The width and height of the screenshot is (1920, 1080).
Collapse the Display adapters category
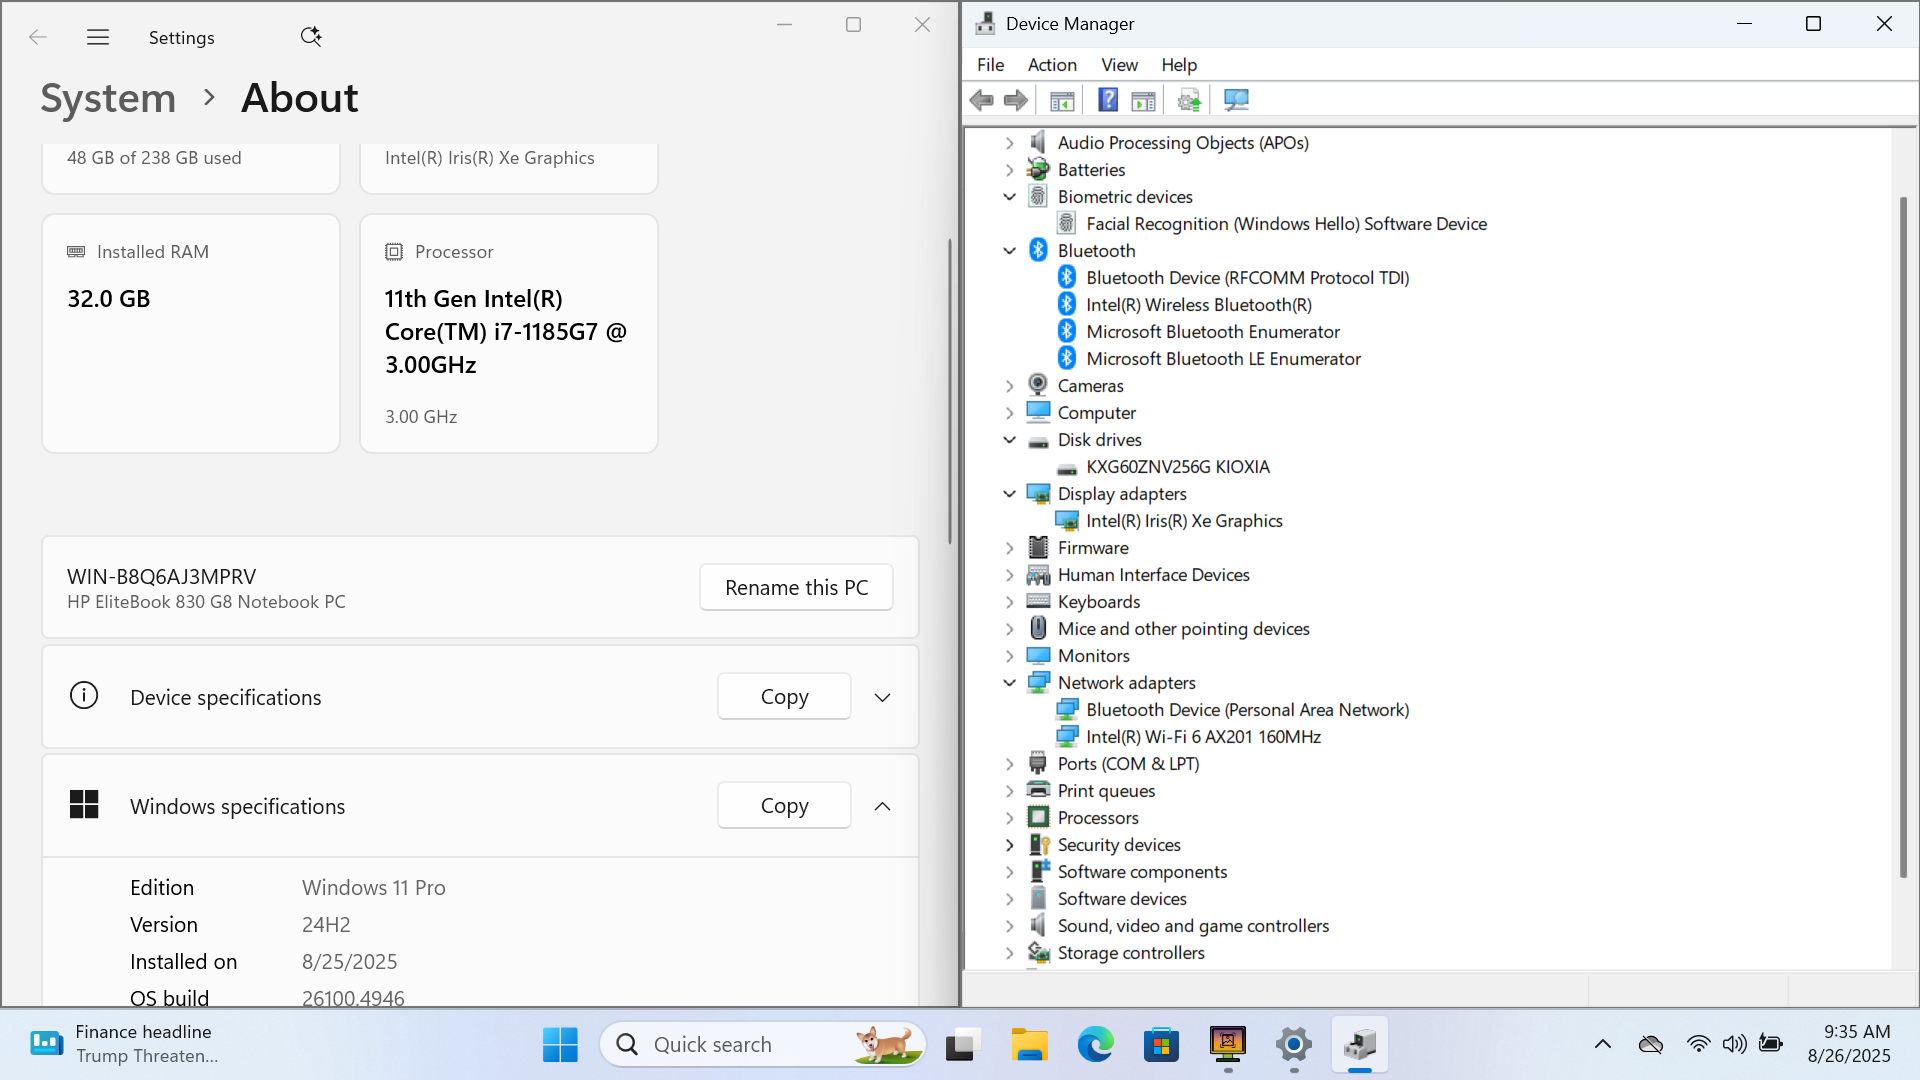1010,494
